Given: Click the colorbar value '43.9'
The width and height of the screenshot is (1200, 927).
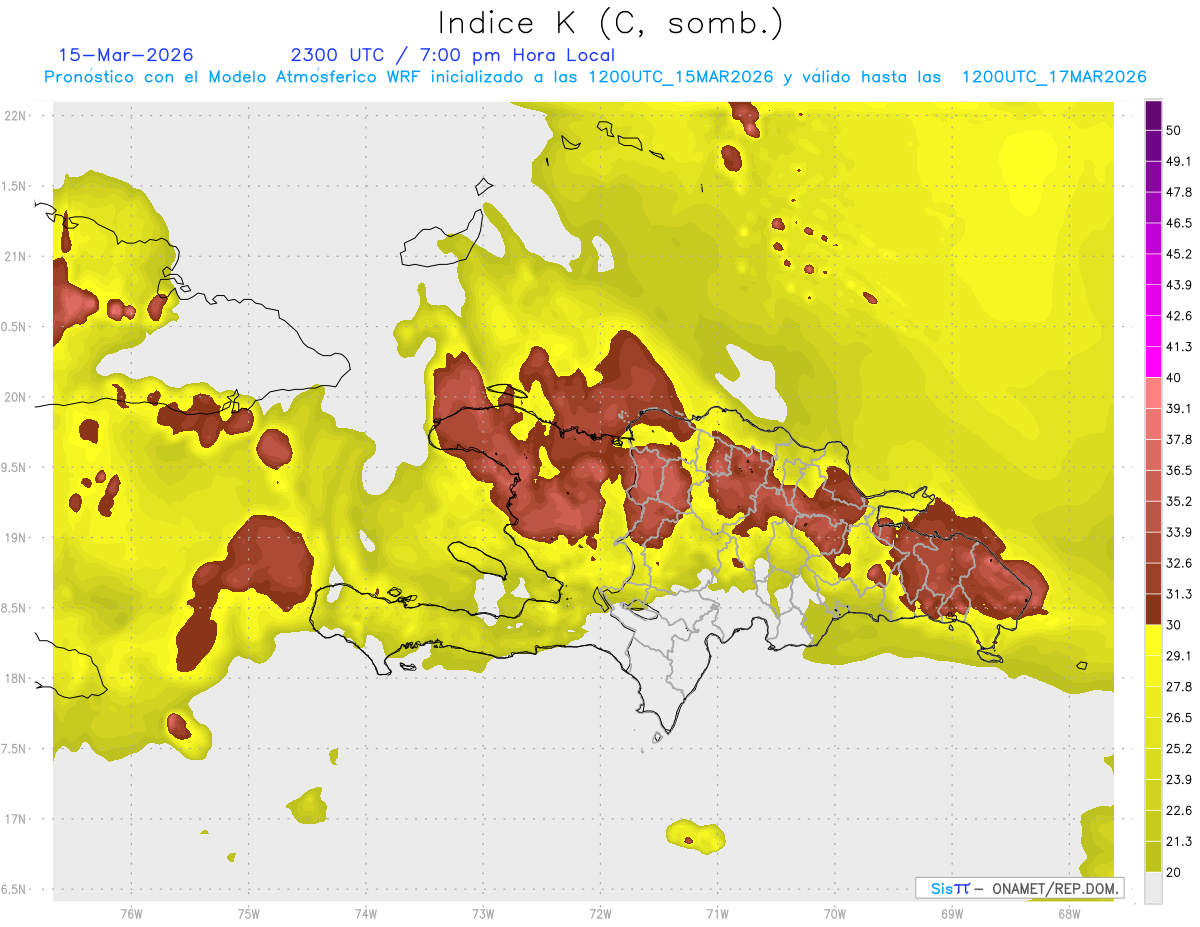Looking at the screenshot, I should pos(1179,285).
